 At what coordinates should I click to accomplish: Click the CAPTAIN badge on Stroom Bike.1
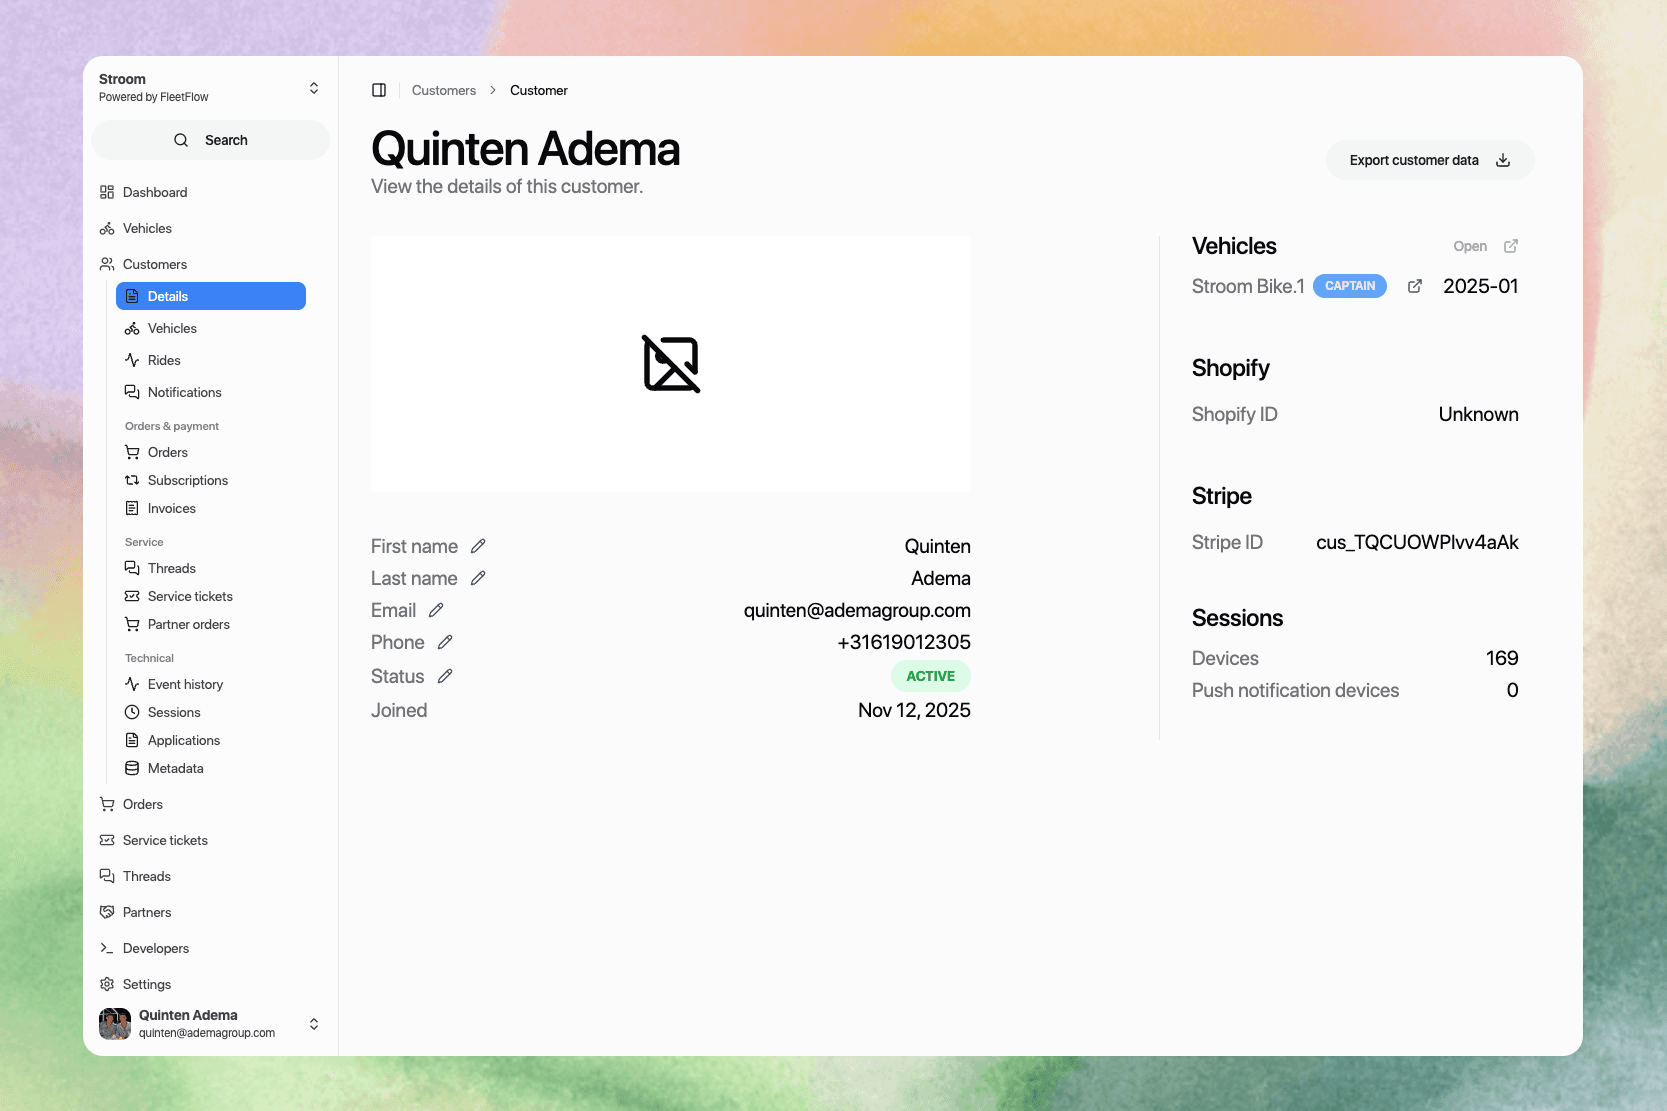[1349, 286]
